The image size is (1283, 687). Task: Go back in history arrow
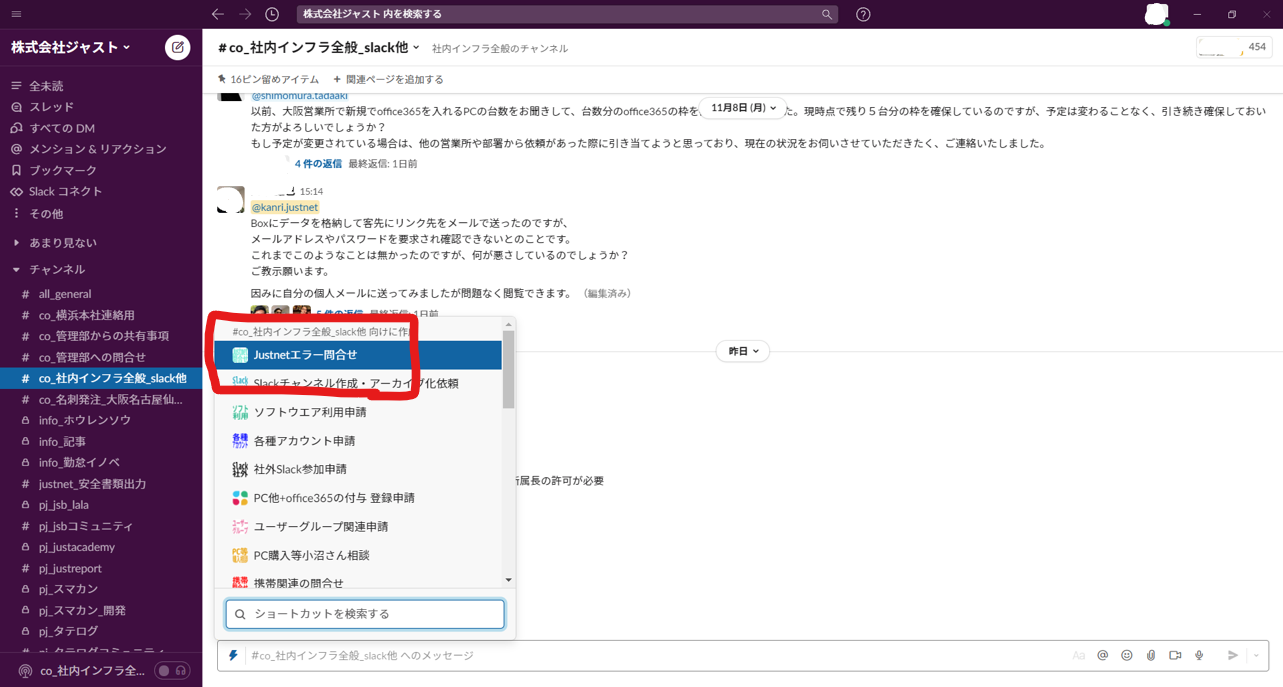tap(218, 14)
